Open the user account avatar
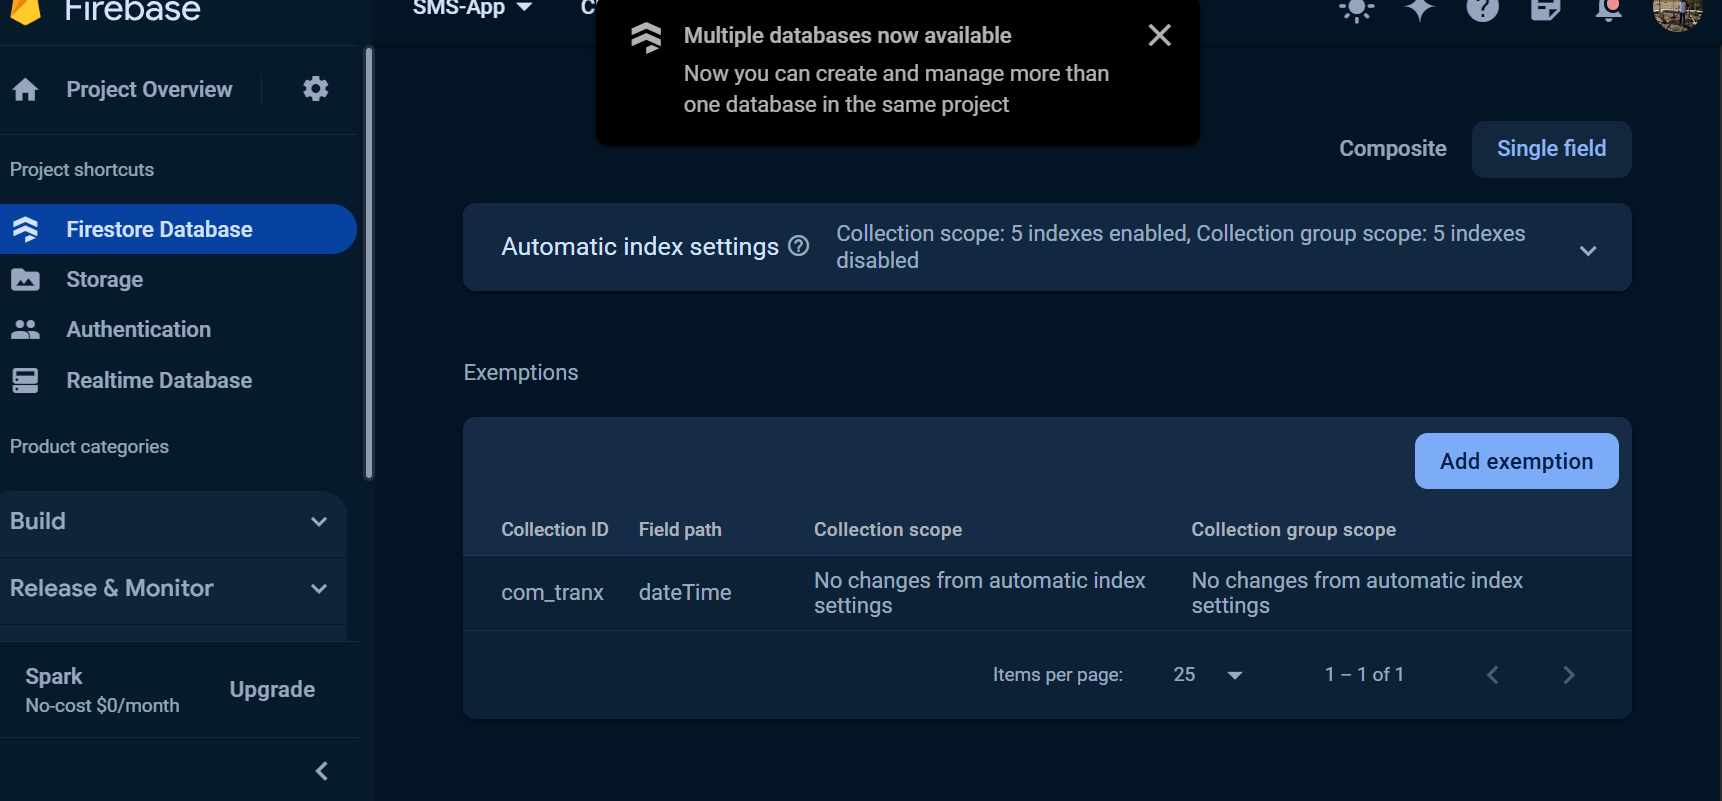The height and width of the screenshot is (801, 1722). point(1677,12)
